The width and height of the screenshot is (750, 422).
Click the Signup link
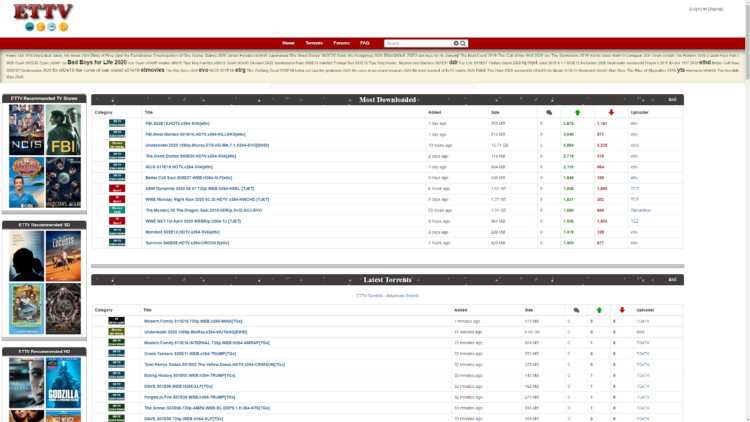click(716, 9)
